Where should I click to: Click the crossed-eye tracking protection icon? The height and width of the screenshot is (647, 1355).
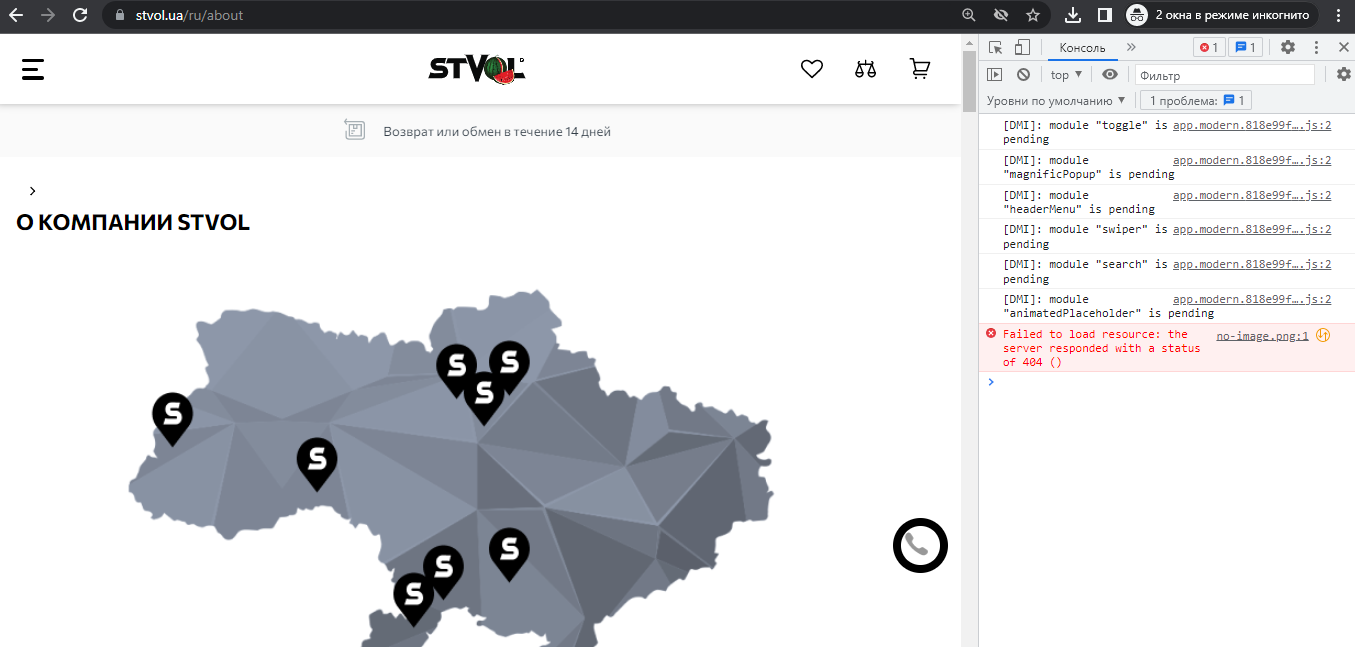click(x=1000, y=15)
